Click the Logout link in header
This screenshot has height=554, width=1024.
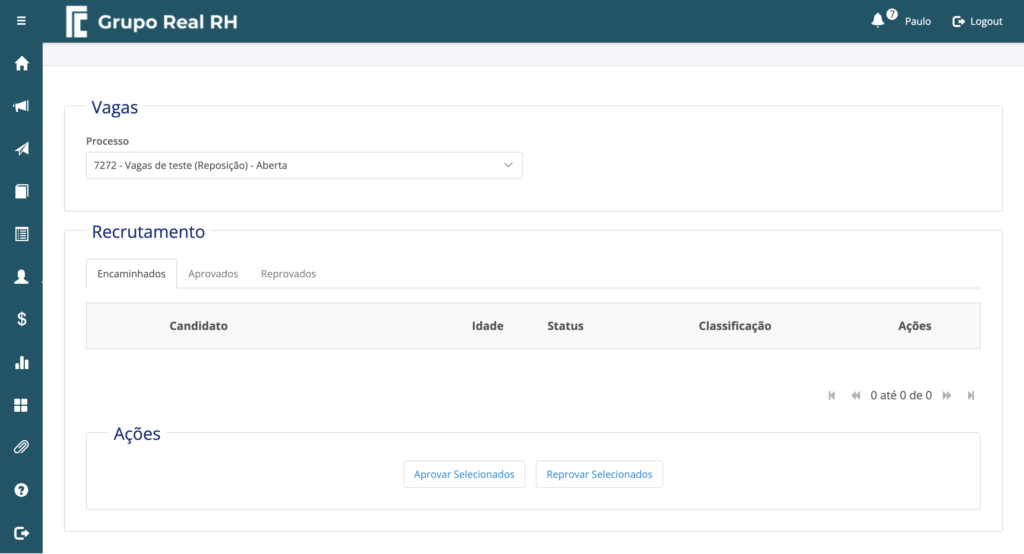[x=977, y=22]
